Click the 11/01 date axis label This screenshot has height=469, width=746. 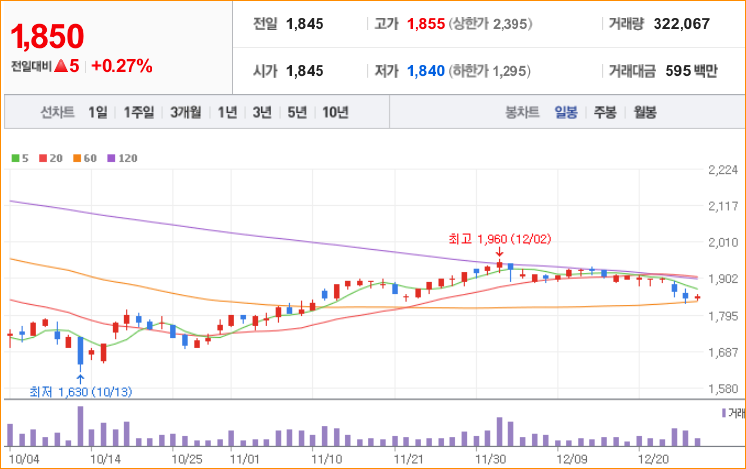click(245, 459)
